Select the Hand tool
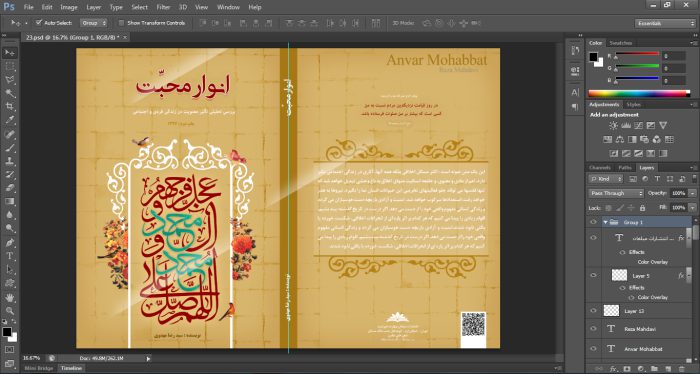 [9, 297]
